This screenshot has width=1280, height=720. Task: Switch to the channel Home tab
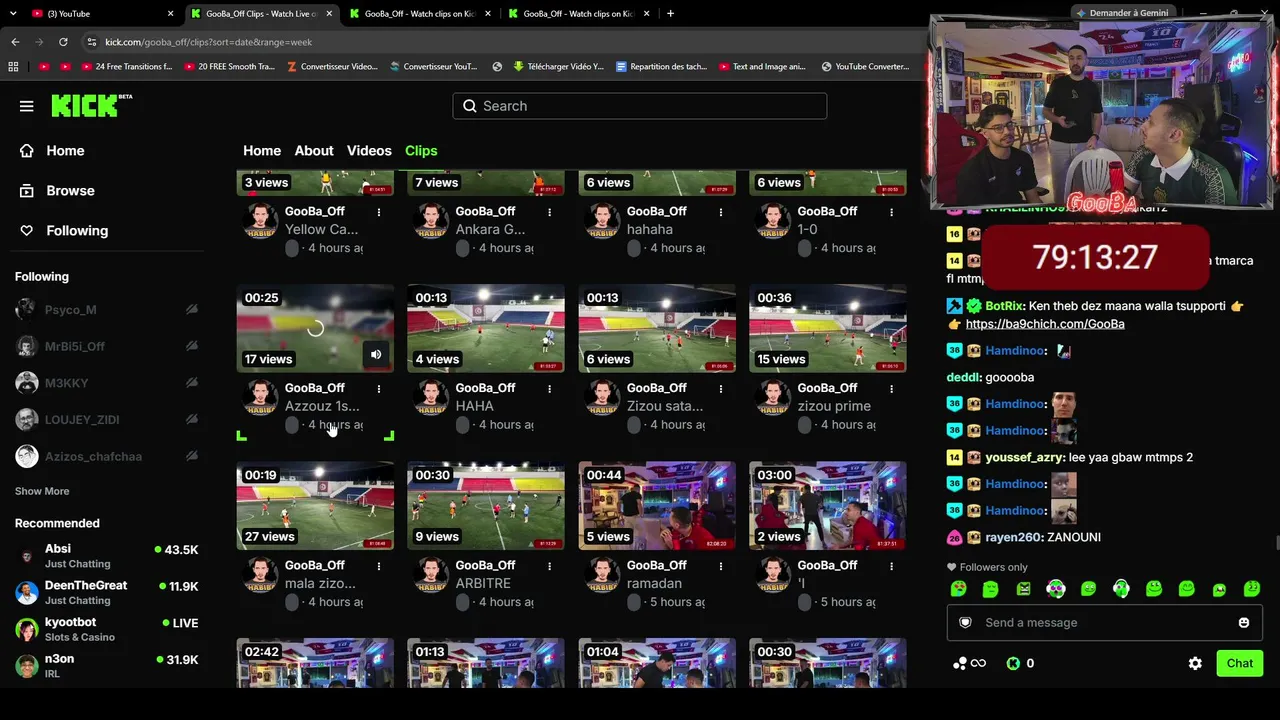262,151
